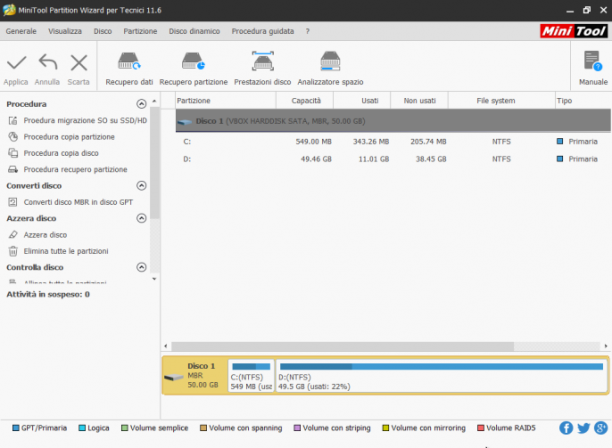Collapse the Converti disco section
The width and height of the screenshot is (612, 448).
pyautogui.click(x=141, y=185)
